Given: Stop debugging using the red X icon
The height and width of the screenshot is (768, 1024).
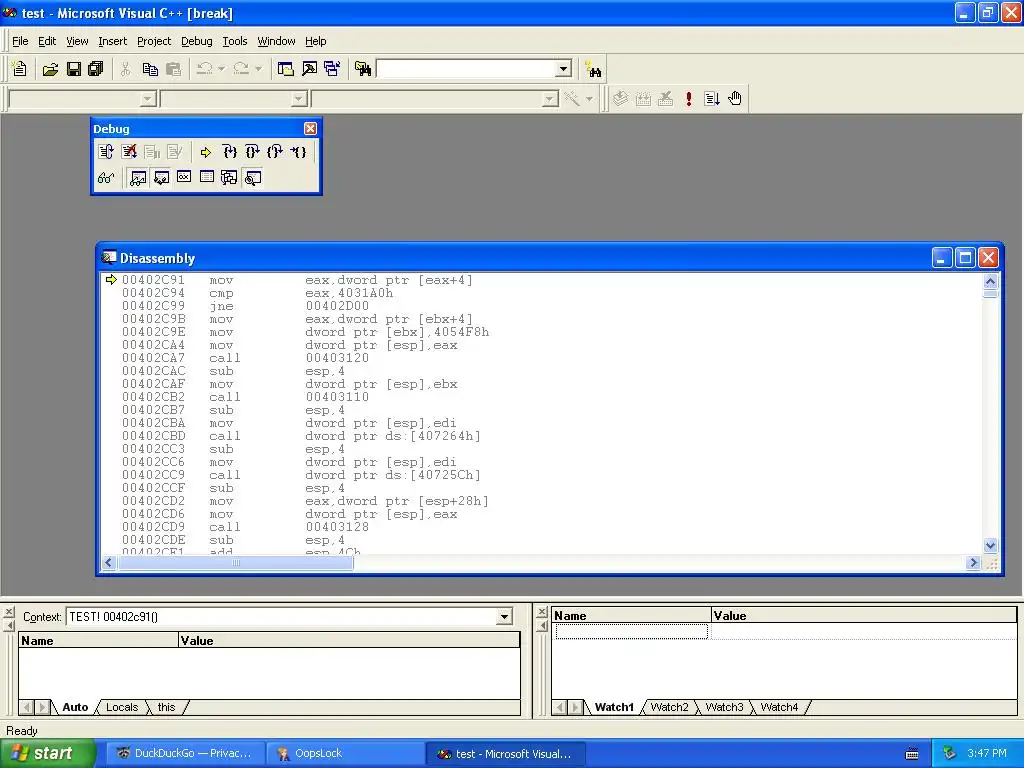Looking at the screenshot, I should 129,152.
